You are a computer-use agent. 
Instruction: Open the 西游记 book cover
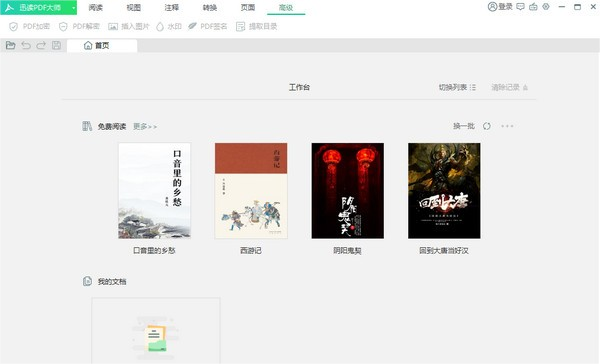point(251,191)
